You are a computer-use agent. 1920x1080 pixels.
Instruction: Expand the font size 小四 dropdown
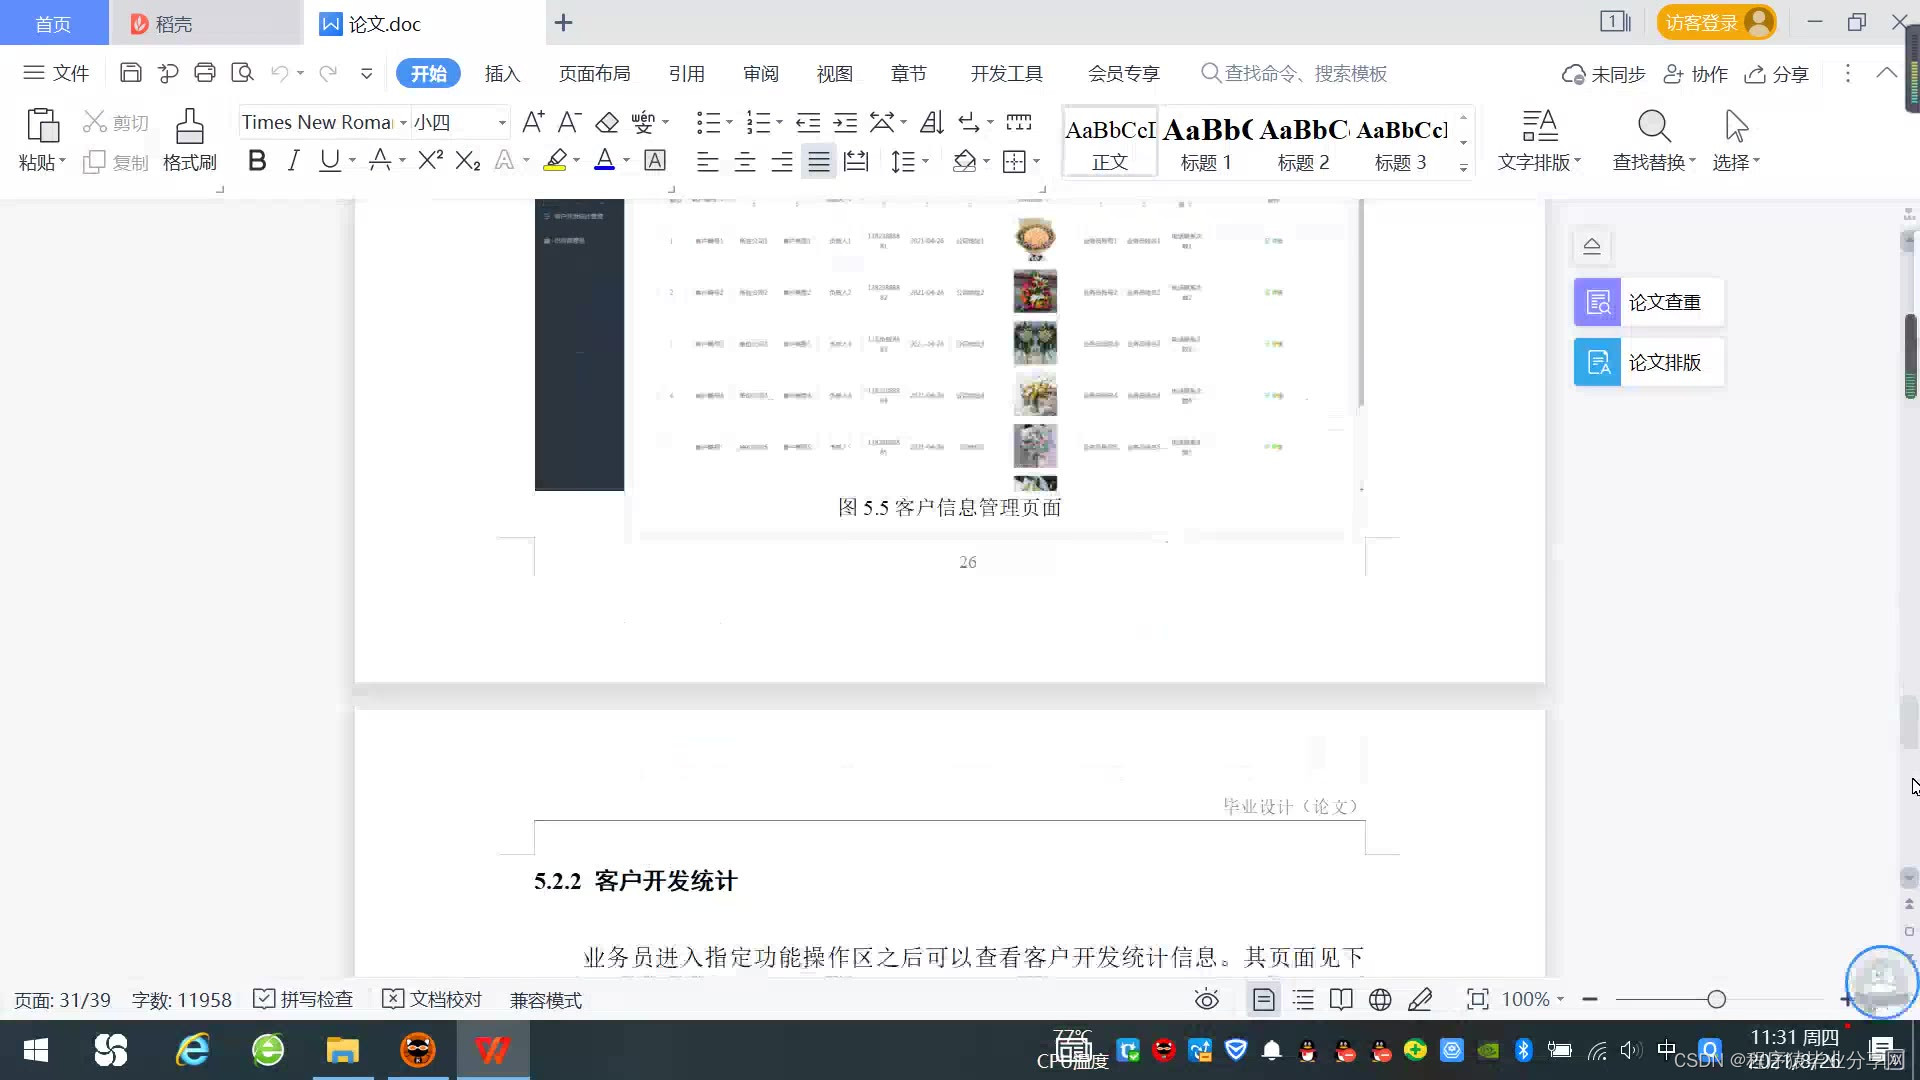(x=502, y=123)
